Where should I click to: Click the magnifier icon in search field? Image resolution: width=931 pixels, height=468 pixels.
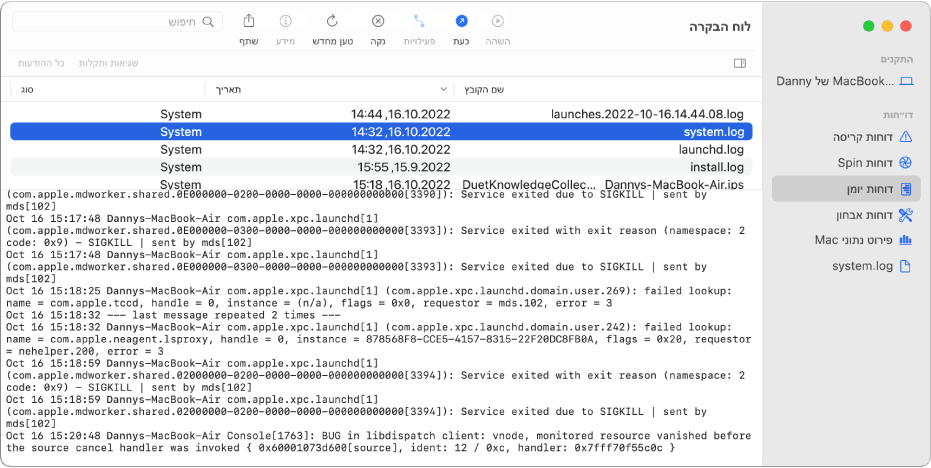(208, 22)
